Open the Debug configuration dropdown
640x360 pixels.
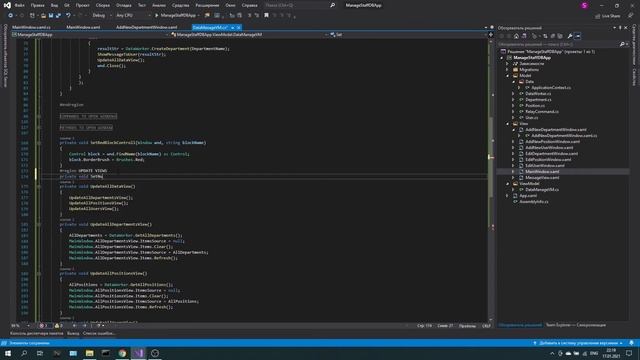pyautogui.click(x=102, y=16)
